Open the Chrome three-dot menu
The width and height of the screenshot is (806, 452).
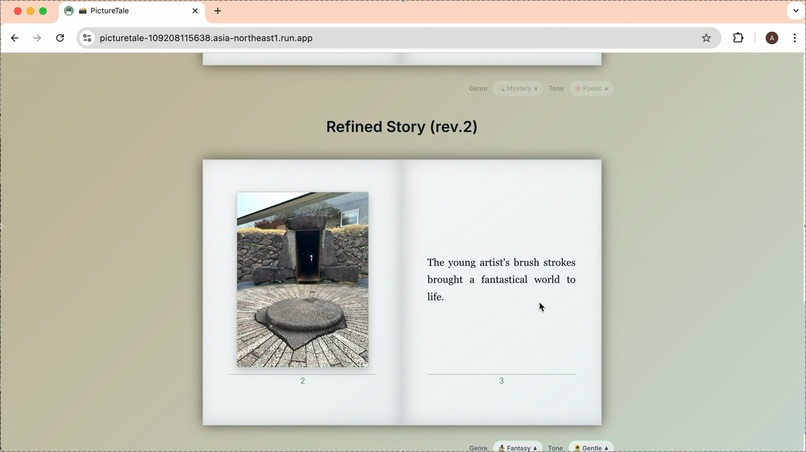coord(795,38)
